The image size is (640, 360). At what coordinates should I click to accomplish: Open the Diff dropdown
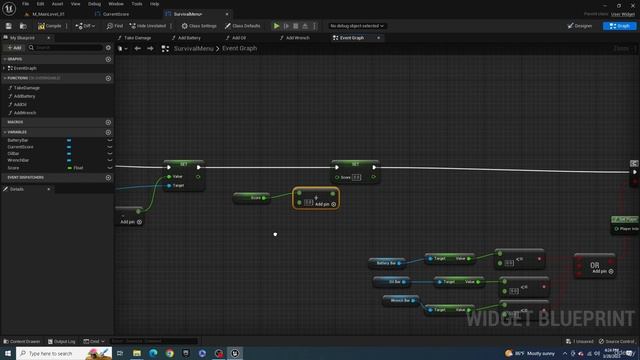[85, 26]
